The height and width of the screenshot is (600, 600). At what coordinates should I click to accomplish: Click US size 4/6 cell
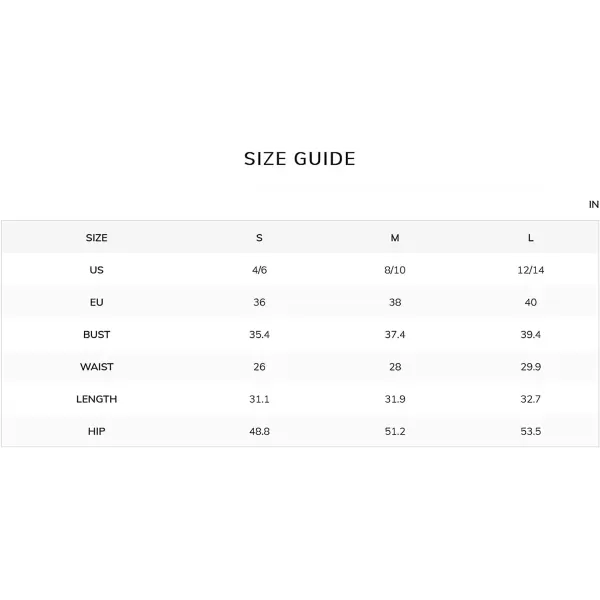[x=259, y=270]
